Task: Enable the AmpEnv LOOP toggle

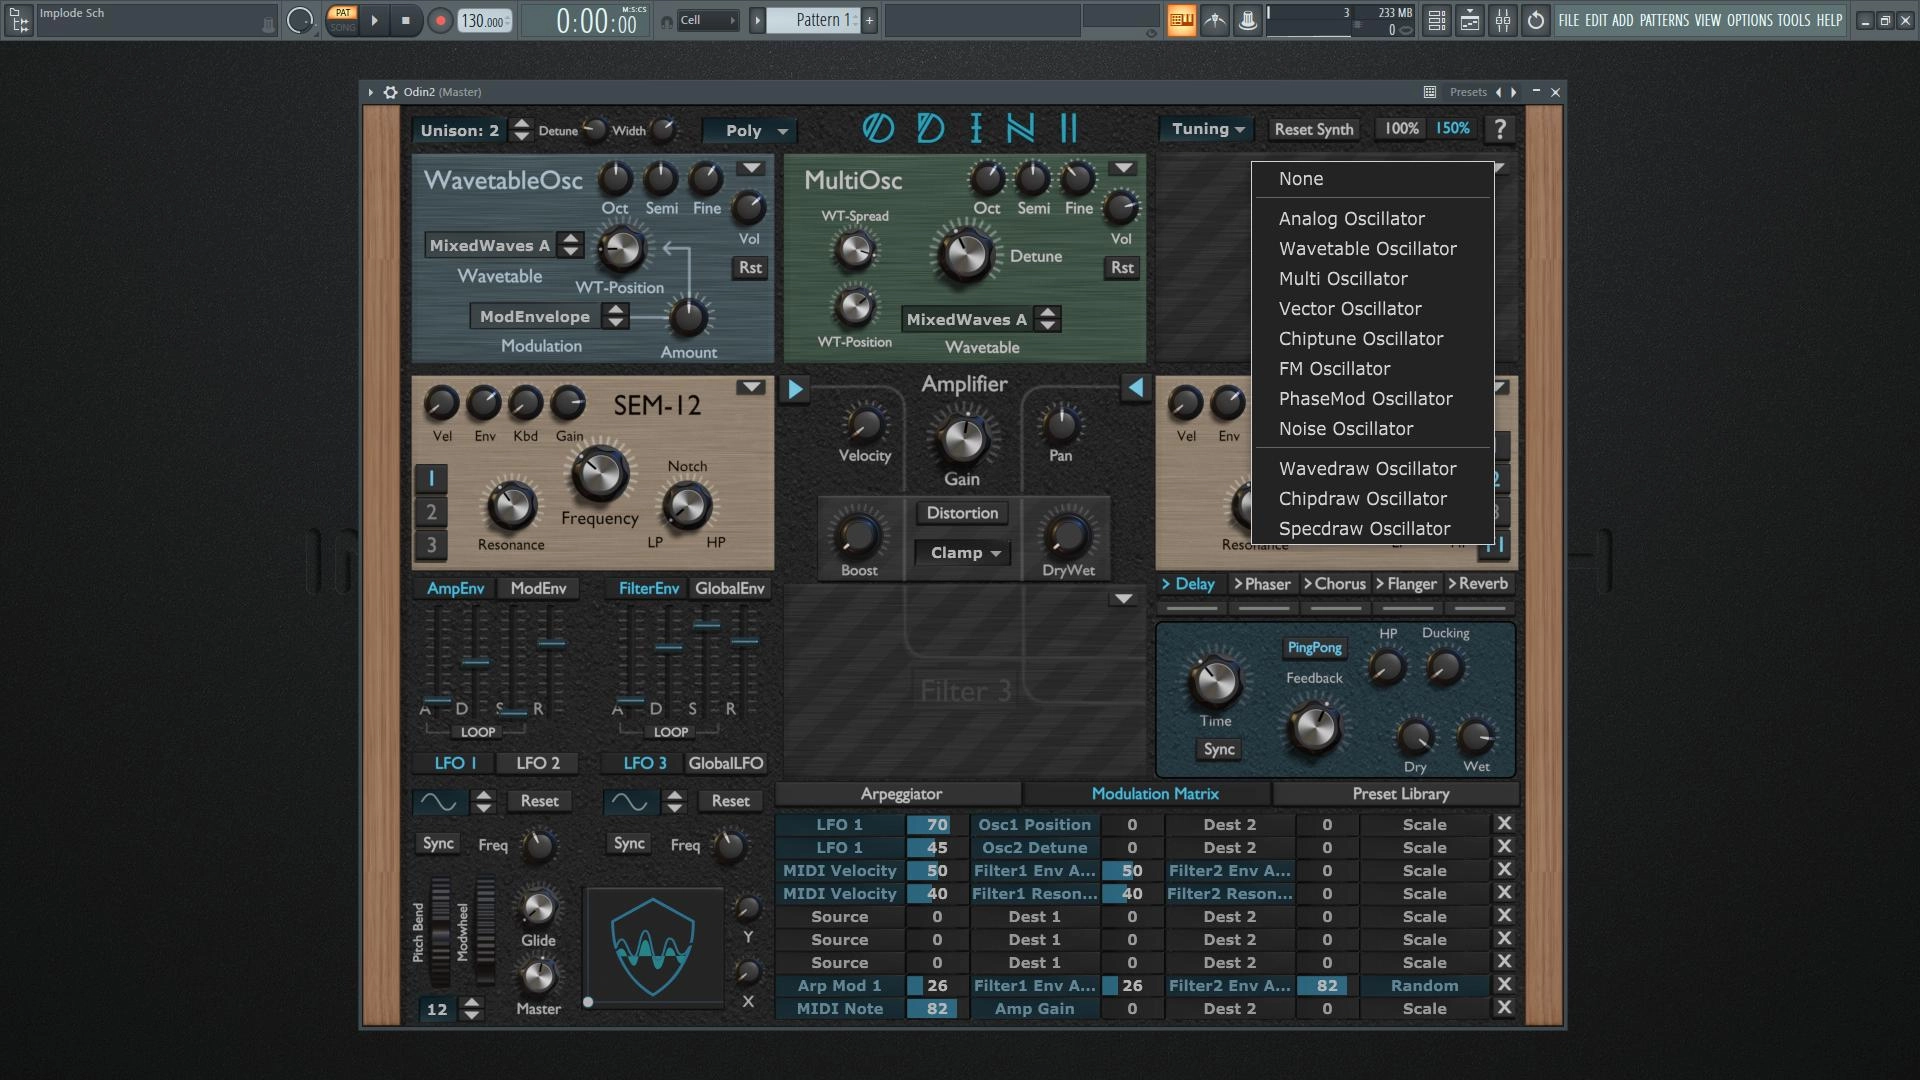Action: tap(478, 732)
